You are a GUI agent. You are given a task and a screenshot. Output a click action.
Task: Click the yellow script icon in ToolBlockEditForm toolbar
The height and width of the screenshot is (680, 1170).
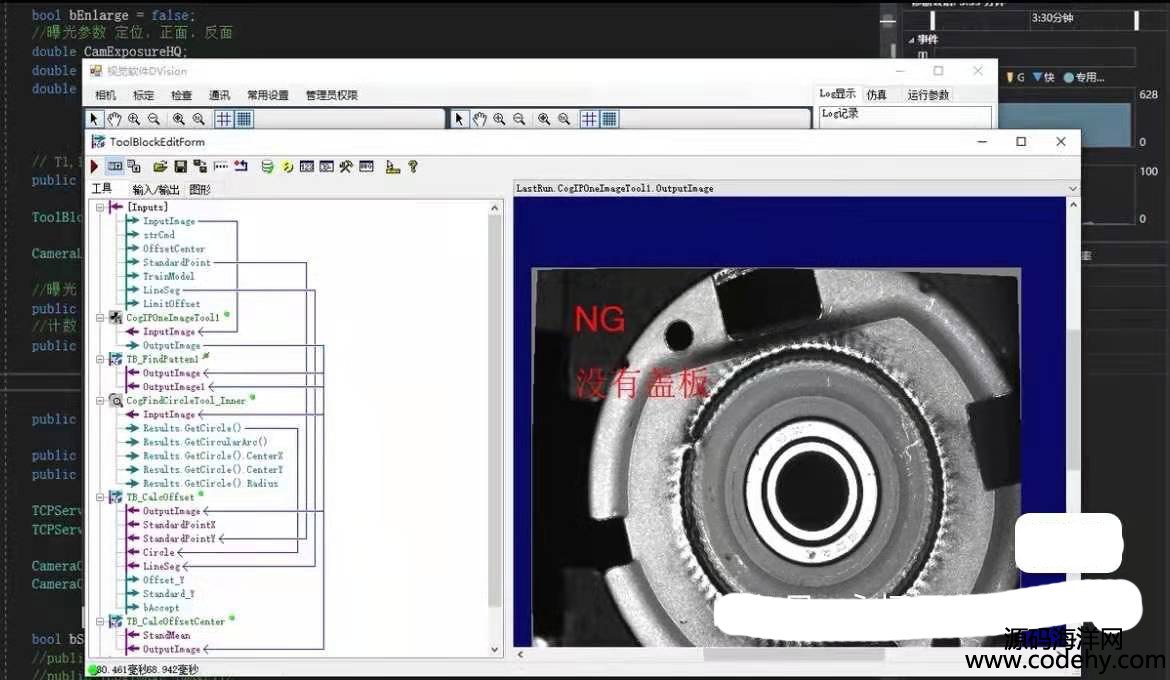click(287, 166)
